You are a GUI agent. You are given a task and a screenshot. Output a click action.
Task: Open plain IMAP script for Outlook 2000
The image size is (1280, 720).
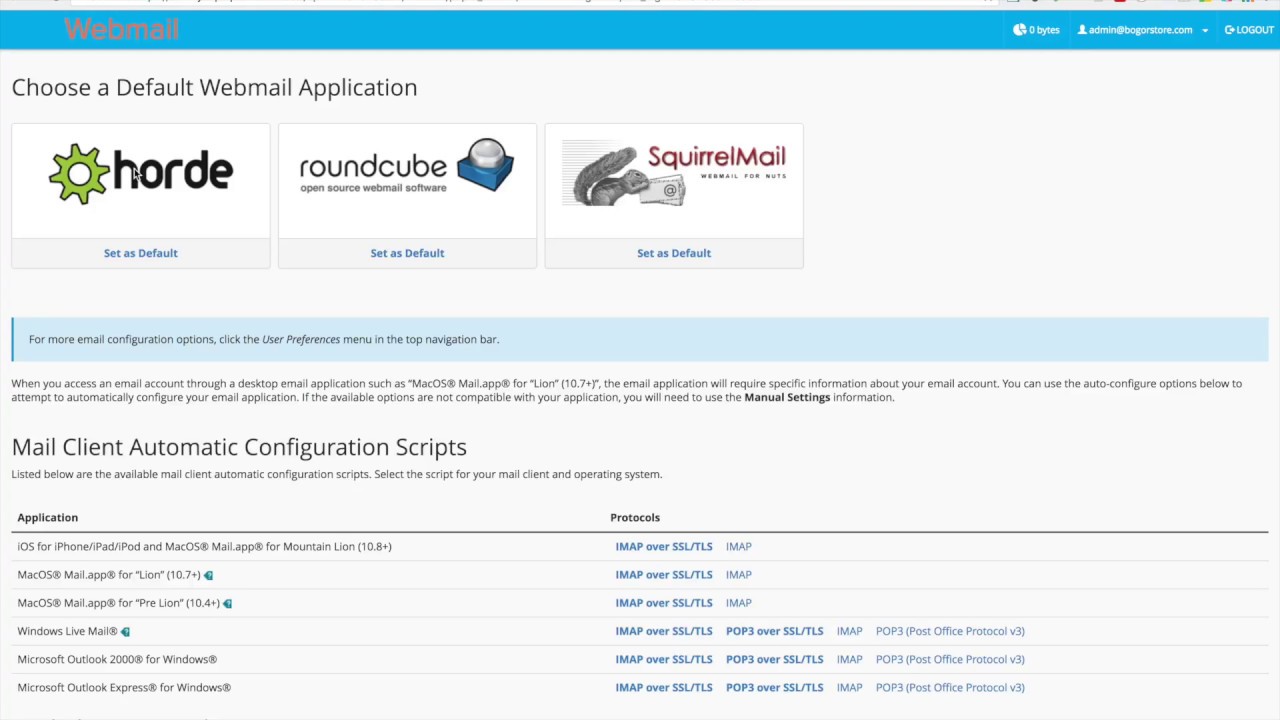pos(850,659)
